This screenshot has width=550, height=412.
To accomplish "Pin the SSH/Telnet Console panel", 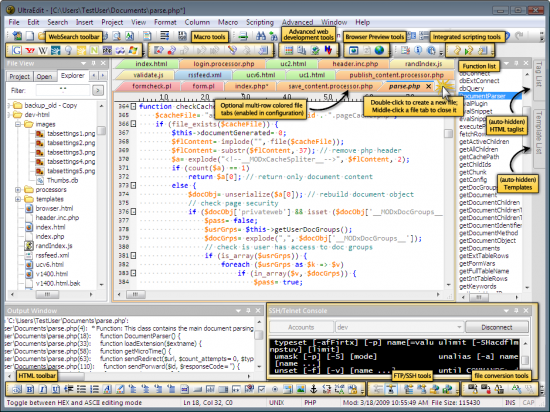I will [x=516, y=311].
